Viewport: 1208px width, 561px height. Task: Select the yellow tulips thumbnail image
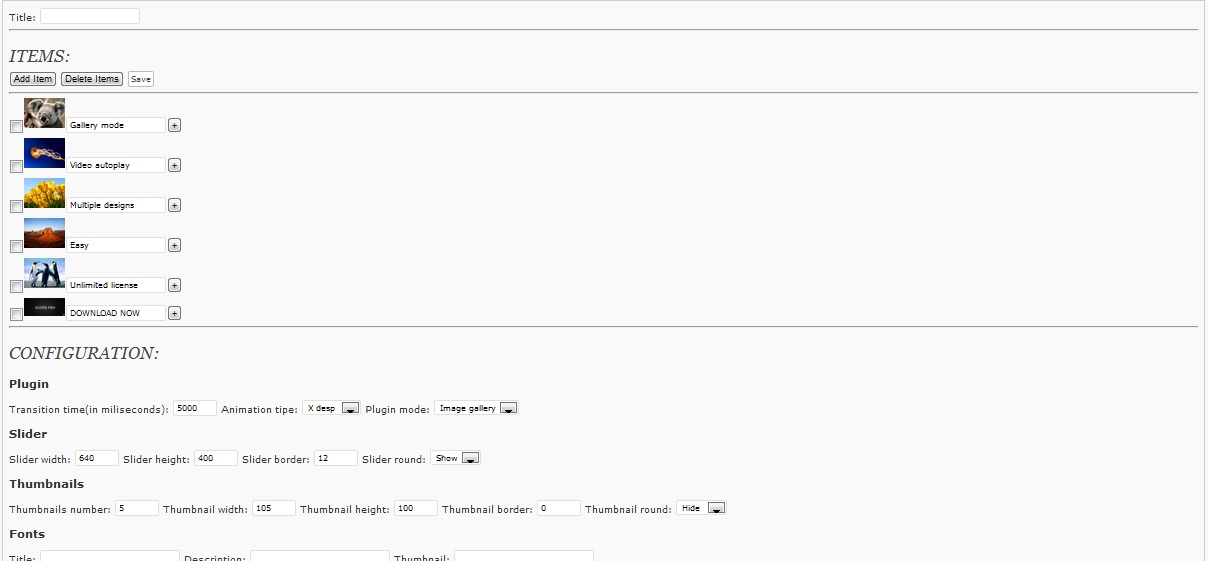click(45, 193)
